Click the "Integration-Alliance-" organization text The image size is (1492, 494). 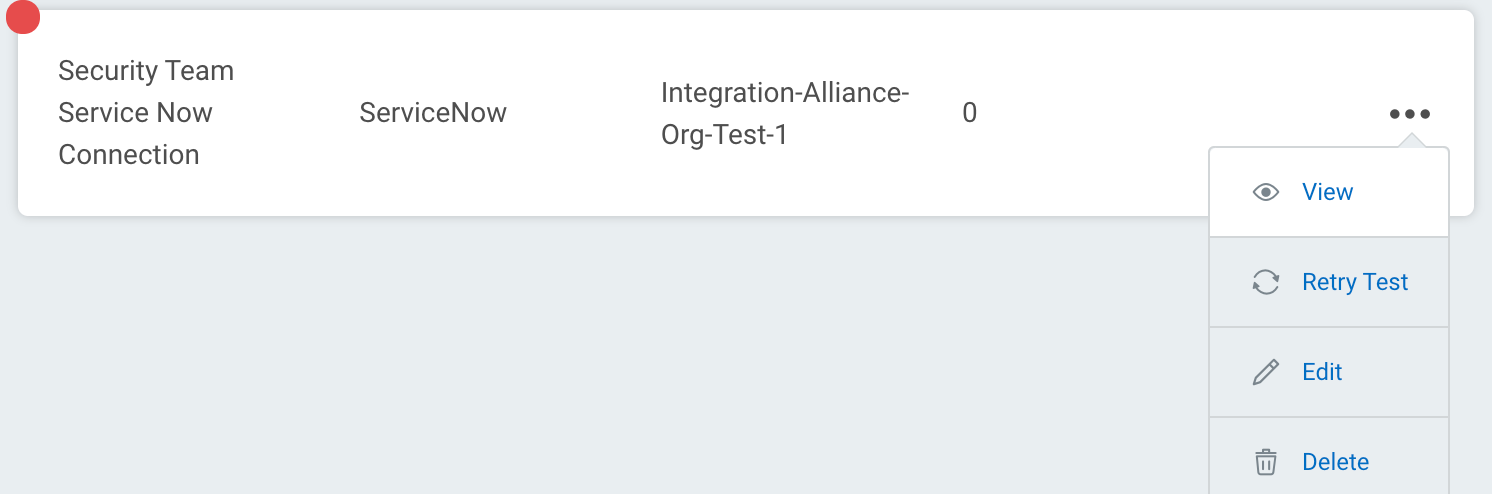coord(784,92)
